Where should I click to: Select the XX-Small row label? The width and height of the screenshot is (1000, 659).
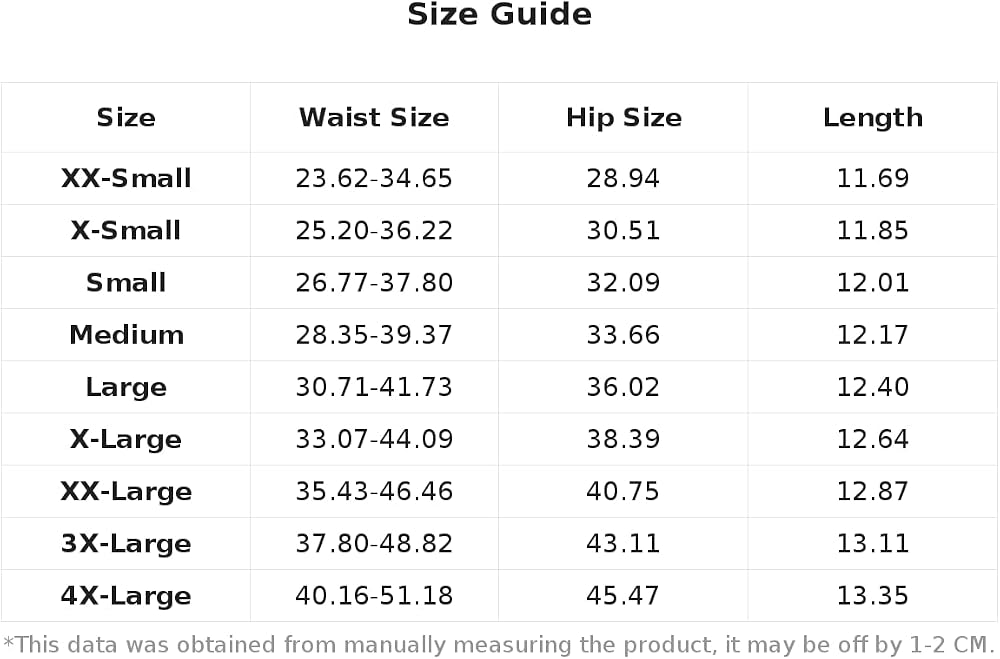tap(126, 178)
